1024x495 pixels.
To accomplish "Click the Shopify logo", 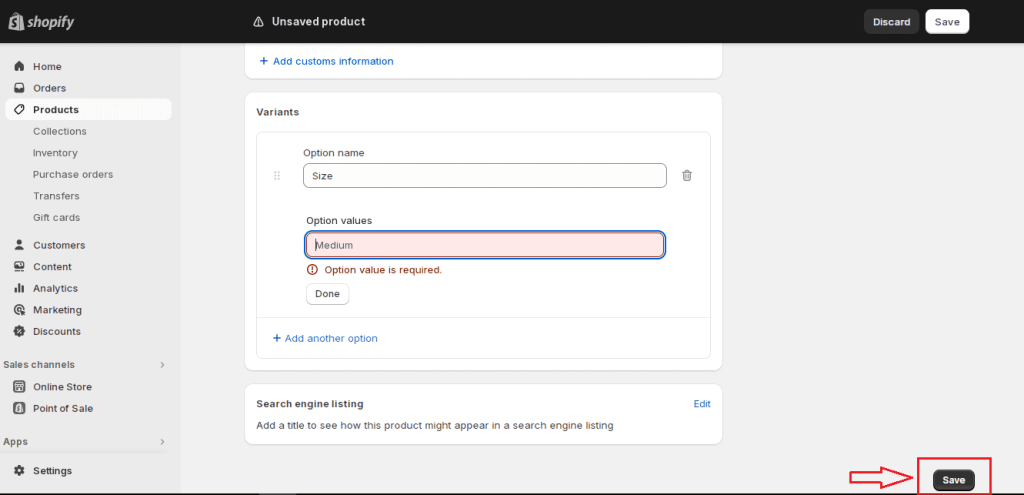I will click(41, 22).
